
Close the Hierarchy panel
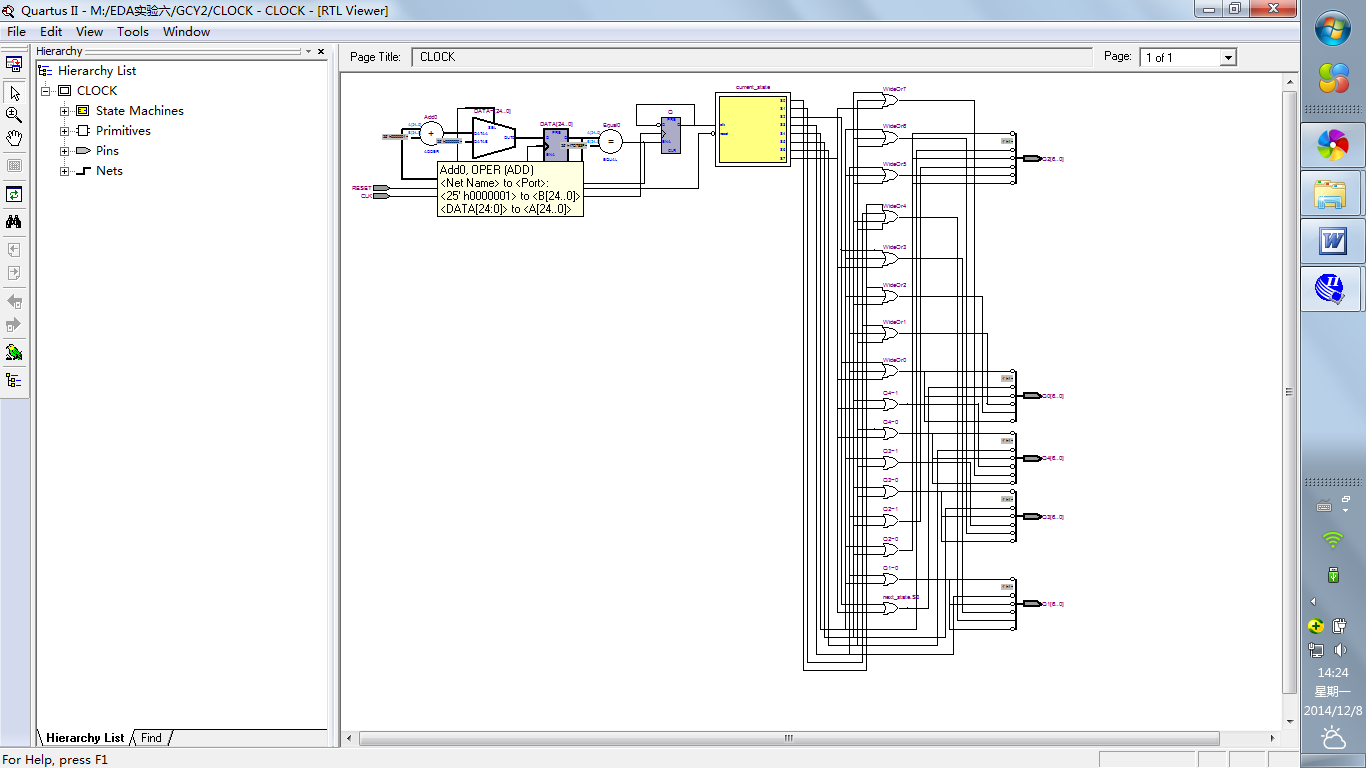(x=322, y=51)
